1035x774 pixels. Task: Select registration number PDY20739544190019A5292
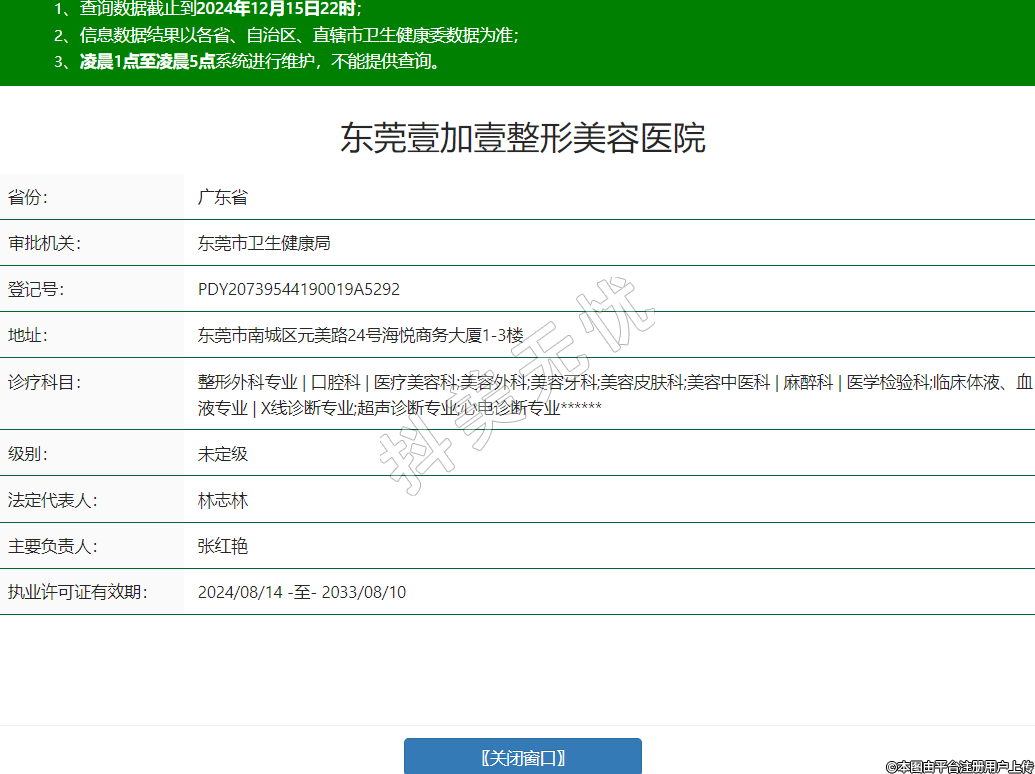click(298, 289)
